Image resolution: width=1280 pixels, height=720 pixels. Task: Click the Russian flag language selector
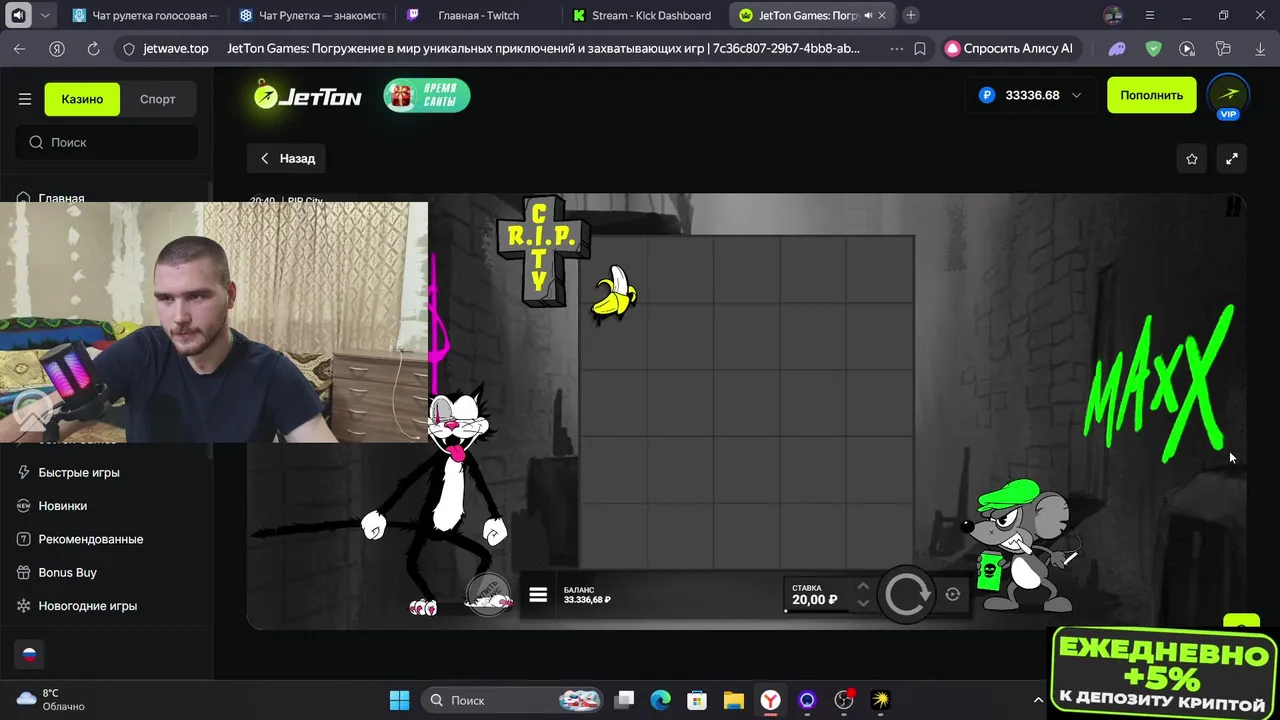pos(30,654)
